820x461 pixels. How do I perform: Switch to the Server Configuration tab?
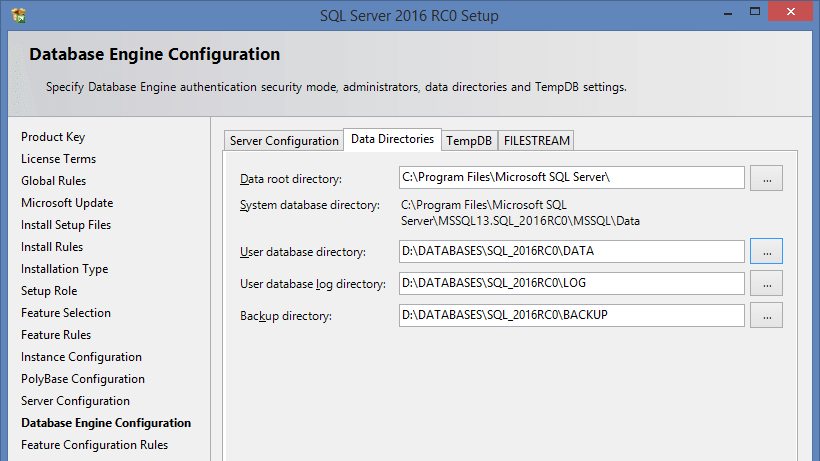click(x=284, y=141)
